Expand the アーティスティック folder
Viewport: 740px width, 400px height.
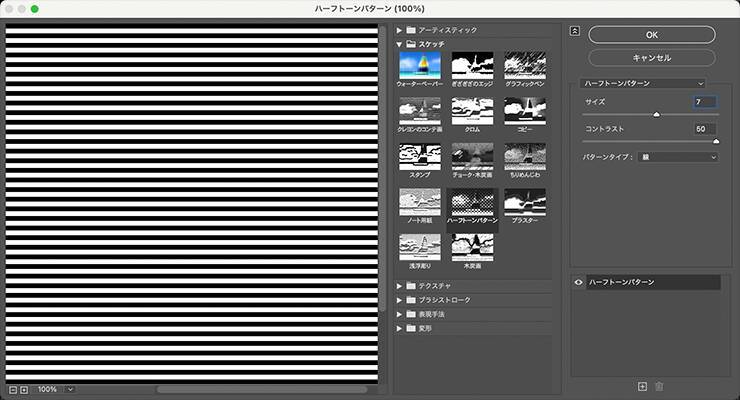(401, 30)
